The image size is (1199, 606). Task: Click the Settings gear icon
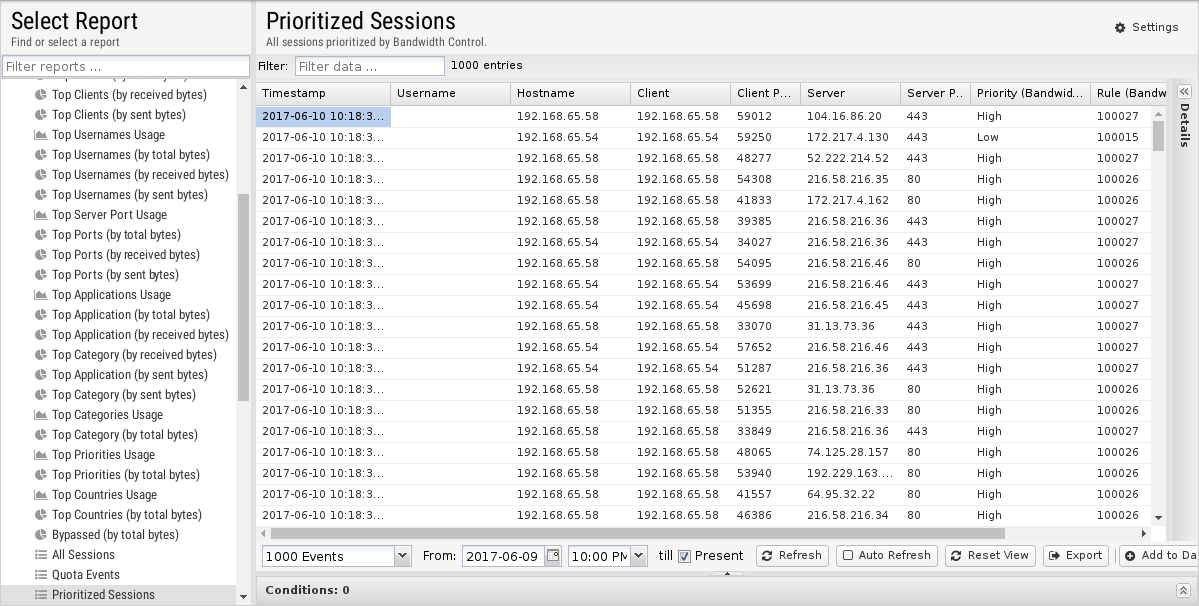[x=1119, y=28]
